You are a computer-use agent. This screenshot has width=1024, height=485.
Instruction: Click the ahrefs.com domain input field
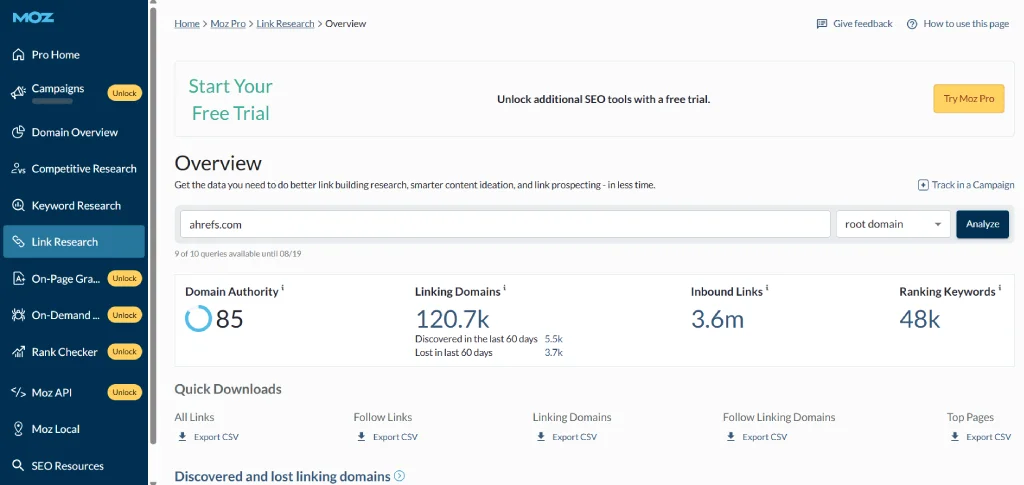505,224
